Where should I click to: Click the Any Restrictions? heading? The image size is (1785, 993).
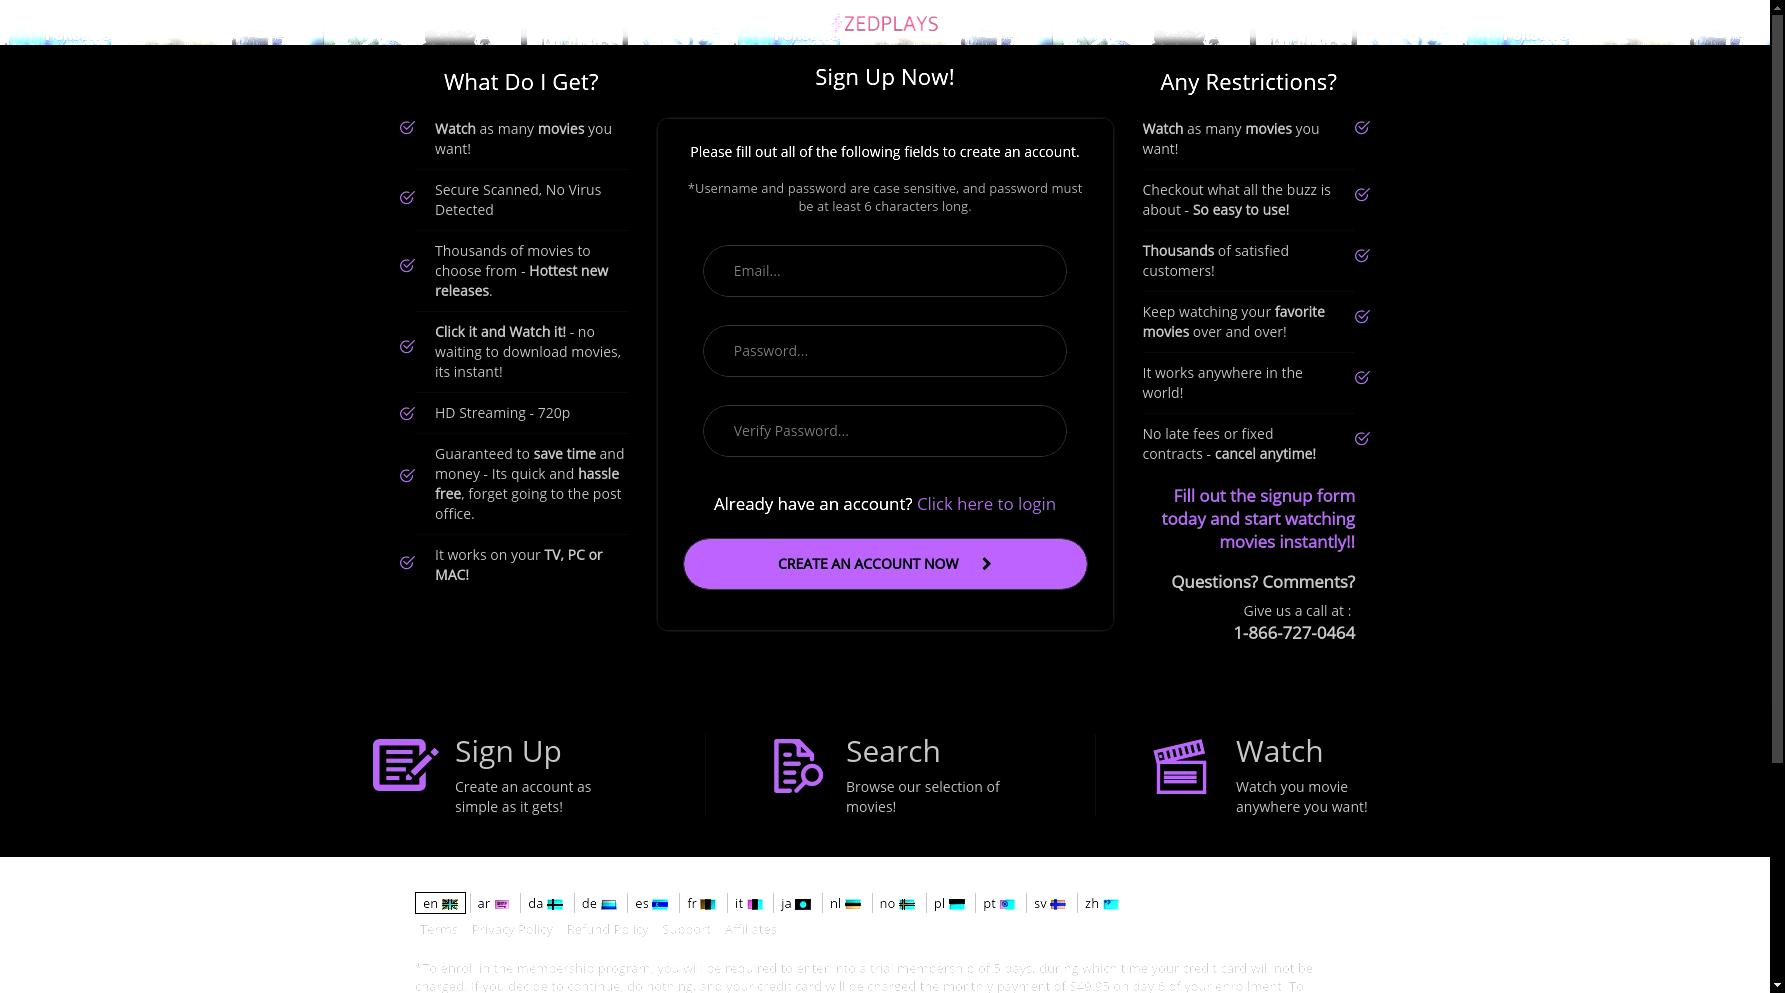point(1248,83)
